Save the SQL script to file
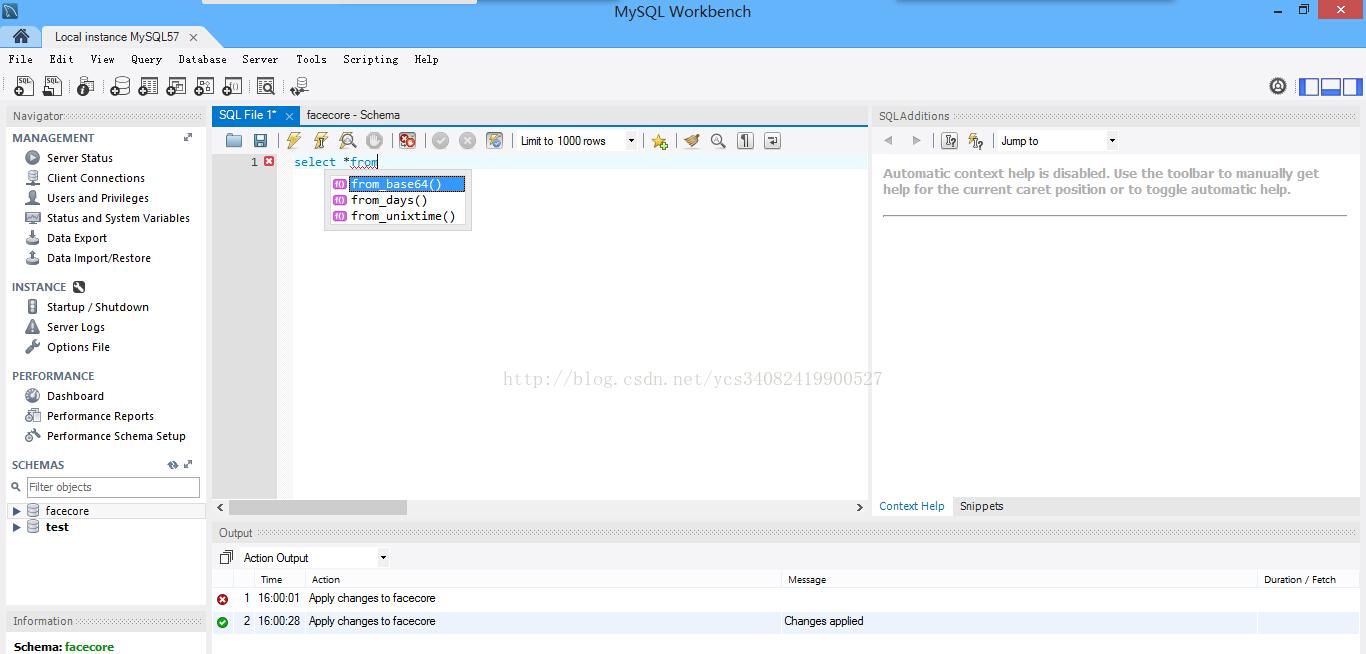The width and height of the screenshot is (1366, 654). tap(260, 141)
